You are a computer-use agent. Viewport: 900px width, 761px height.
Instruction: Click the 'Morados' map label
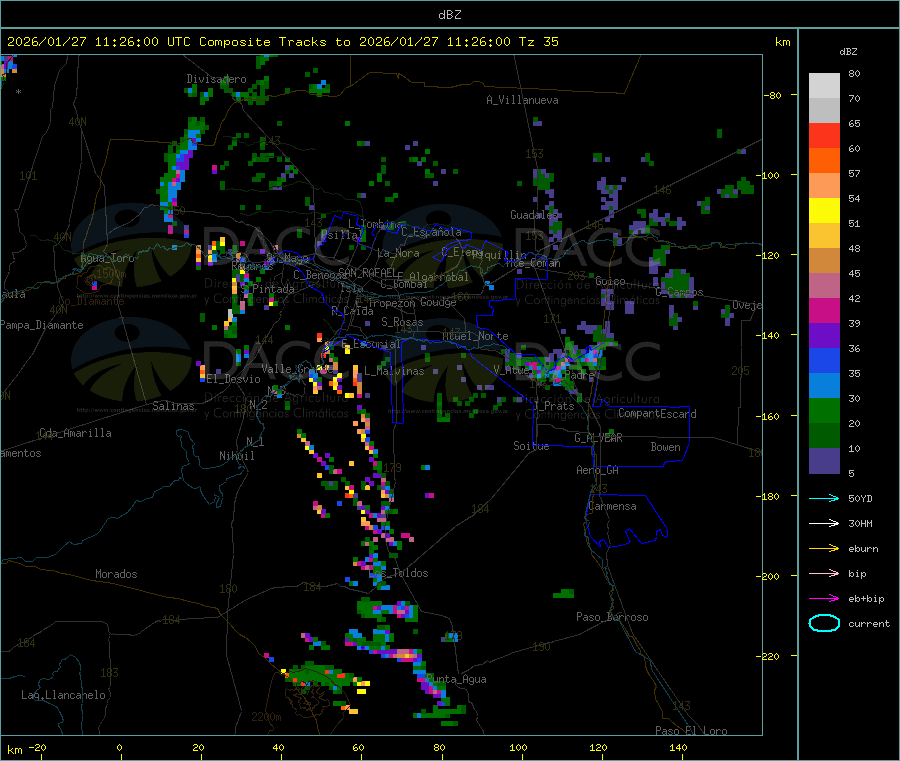[116, 574]
